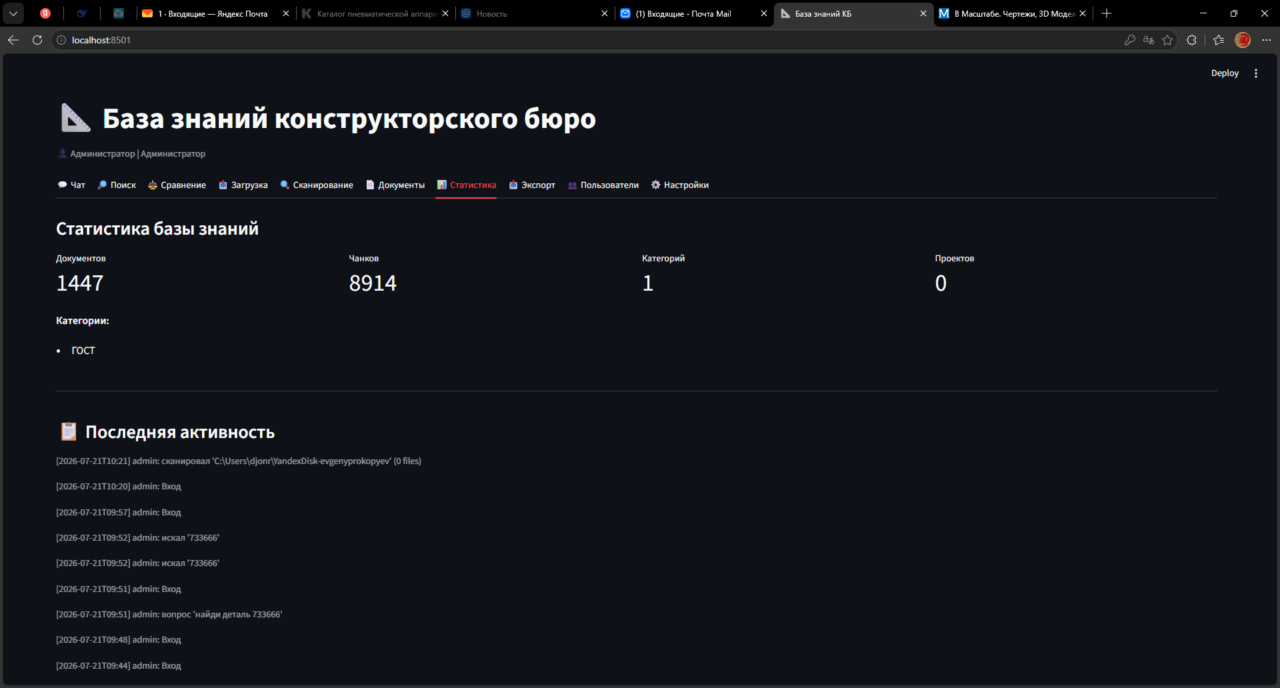Image resolution: width=1280 pixels, height=688 pixels.
Task: Open the Сравнение tab
Action: click(177, 185)
